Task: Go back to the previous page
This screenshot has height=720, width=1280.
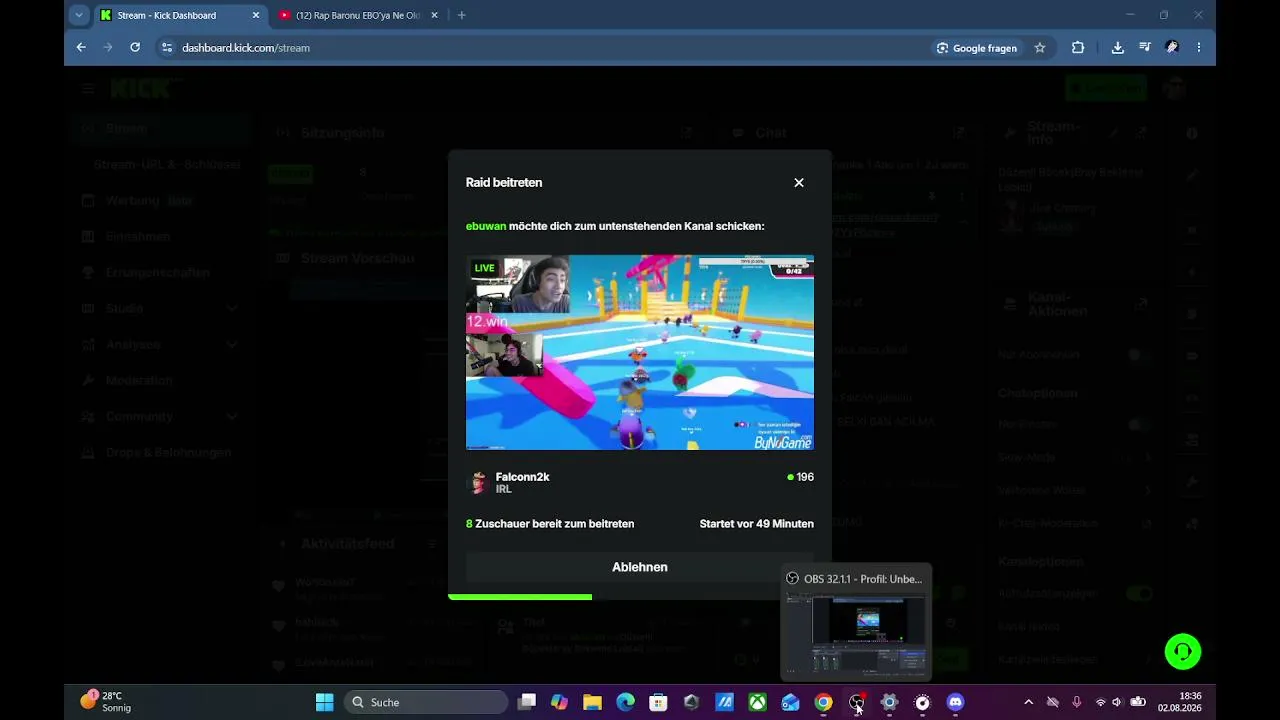Action: pyautogui.click(x=82, y=47)
